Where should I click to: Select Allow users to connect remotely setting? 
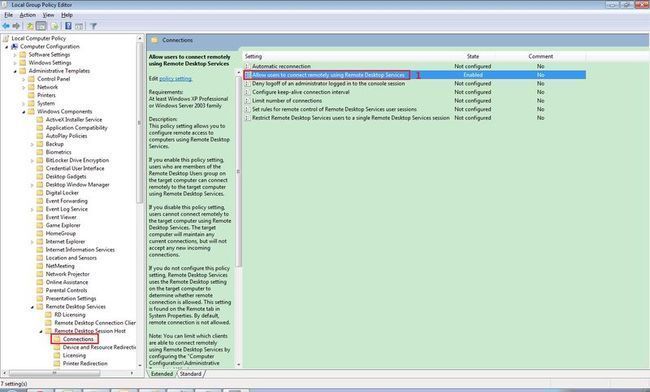(328, 75)
